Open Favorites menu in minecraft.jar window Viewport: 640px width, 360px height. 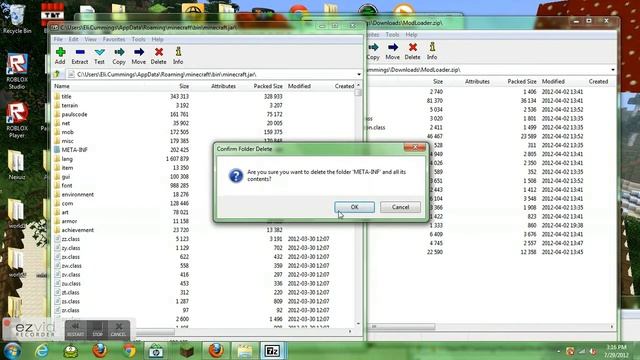point(114,40)
